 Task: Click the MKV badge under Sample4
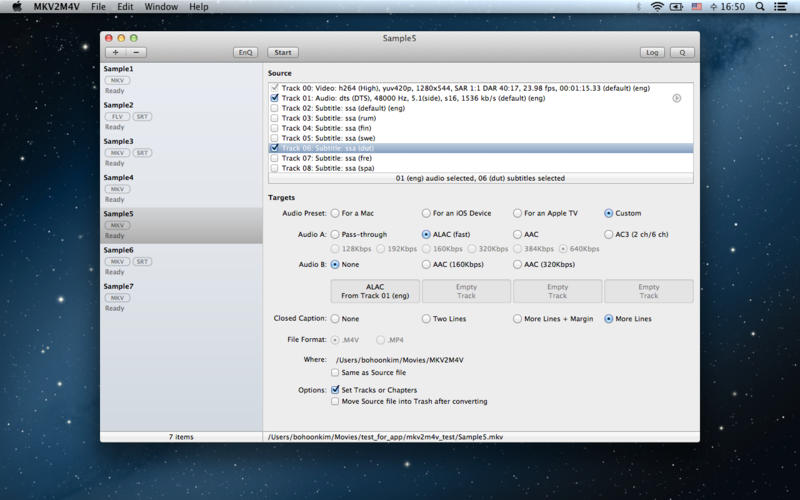[117, 189]
